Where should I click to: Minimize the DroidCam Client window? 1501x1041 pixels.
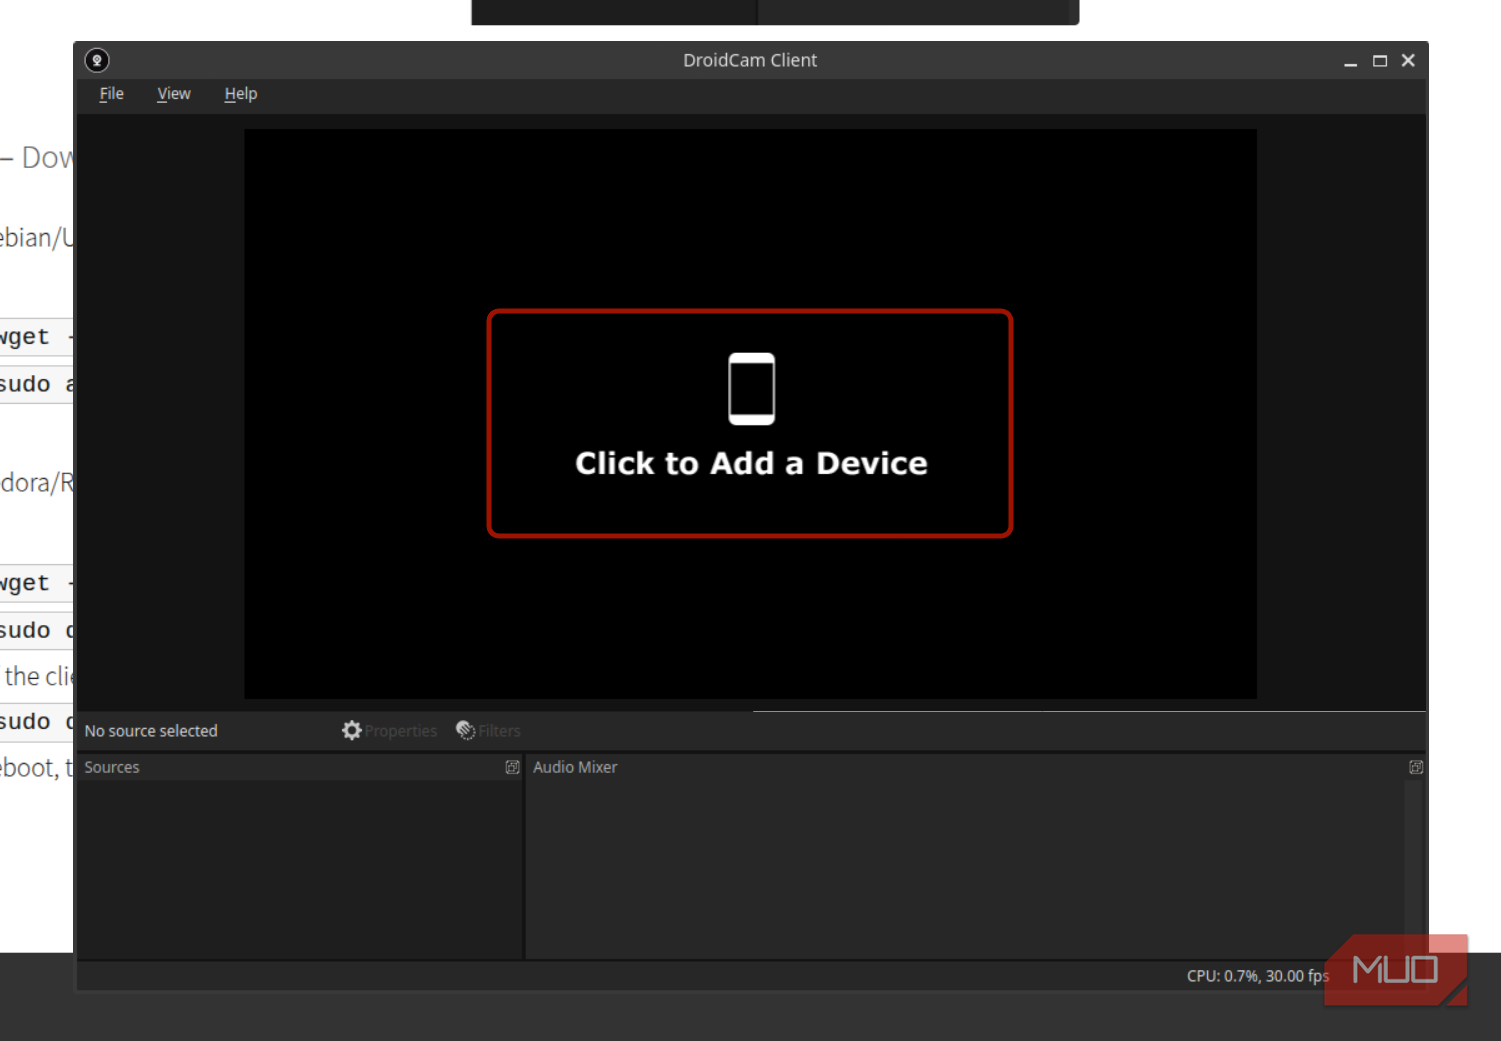coord(1350,61)
